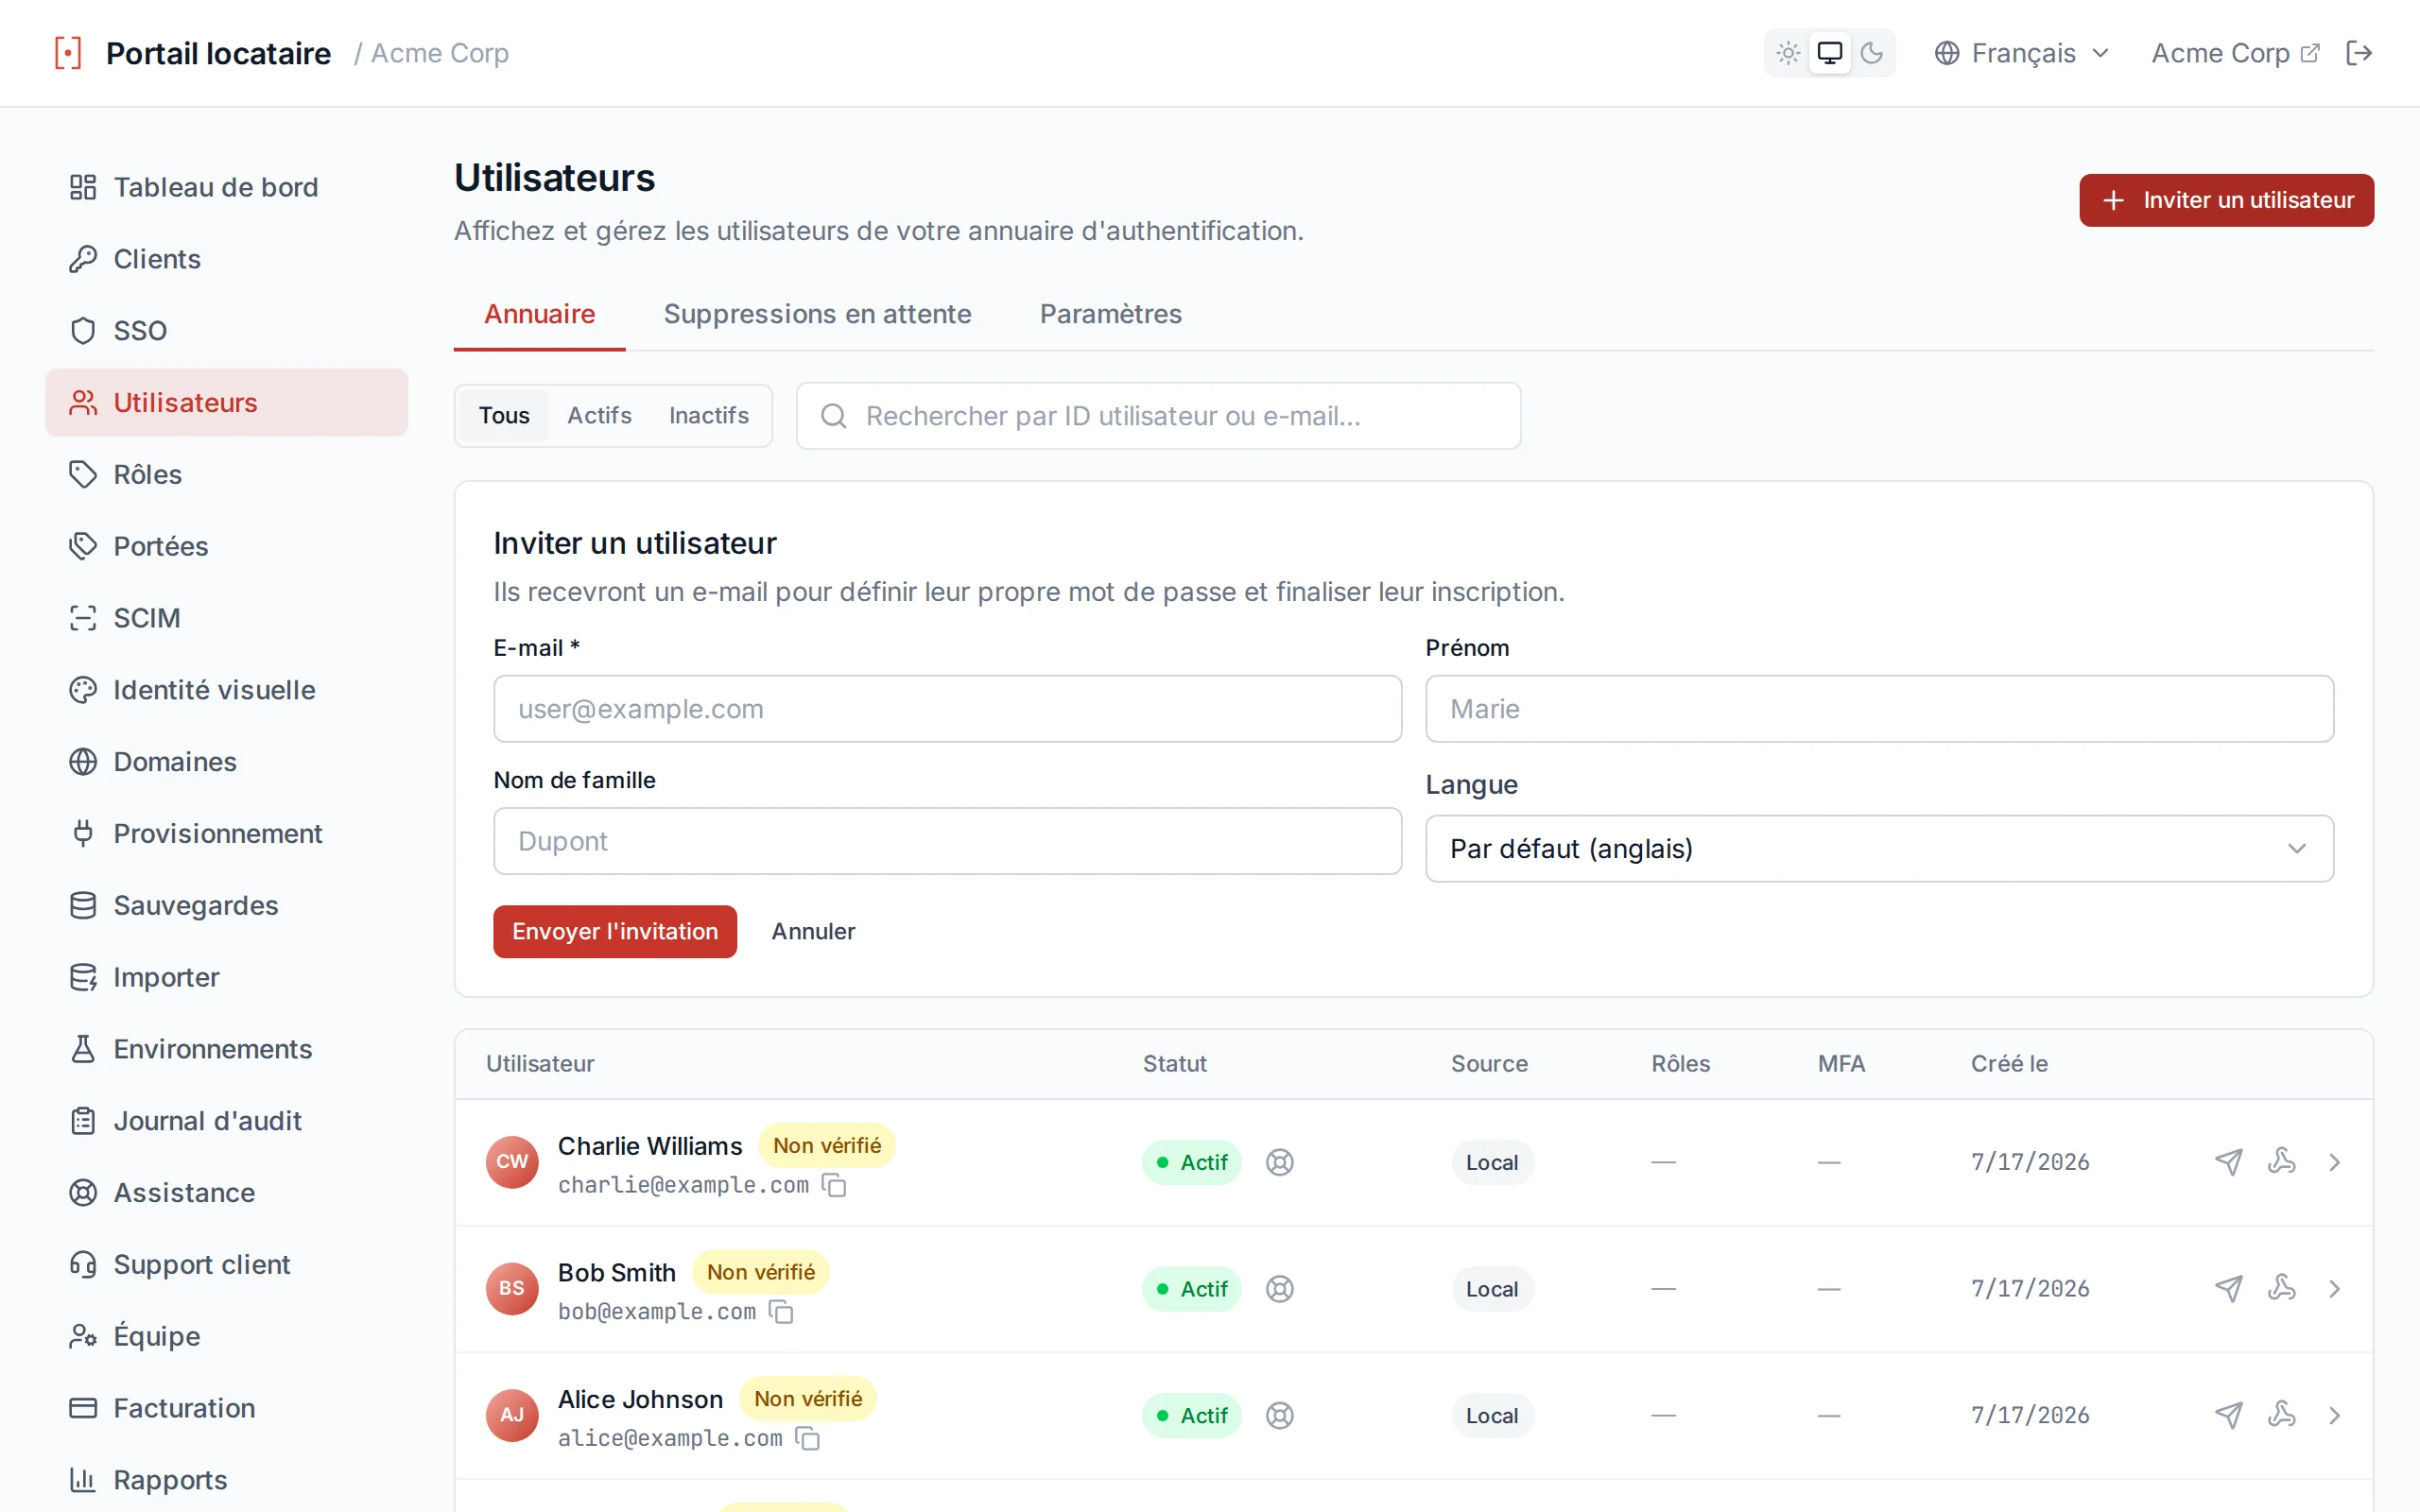This screenshot has height=1512, width=2420.
Task: Click the Portail locataire logo icon
Action: click(68, 53)
